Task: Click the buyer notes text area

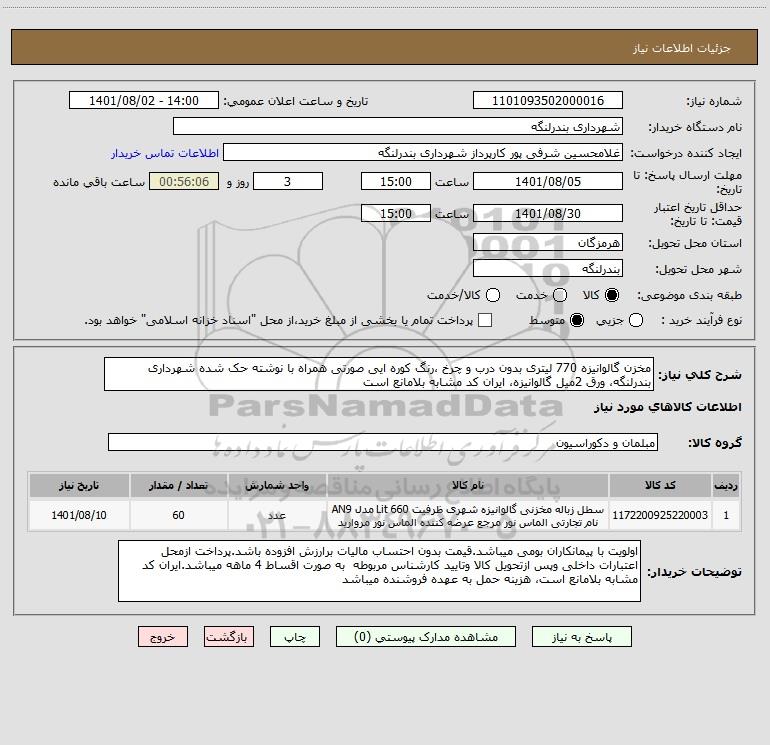Action: click(379, 571)
